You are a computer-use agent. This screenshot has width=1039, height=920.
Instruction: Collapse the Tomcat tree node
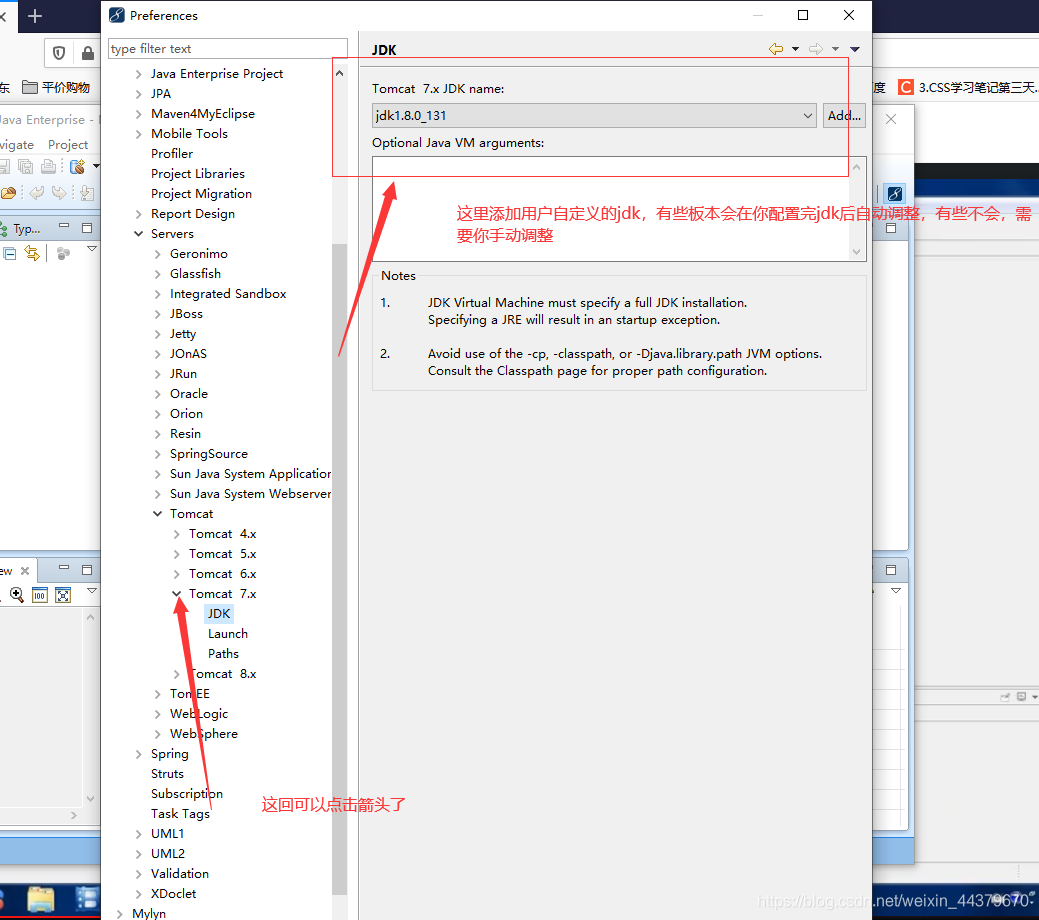pos(158,514)
